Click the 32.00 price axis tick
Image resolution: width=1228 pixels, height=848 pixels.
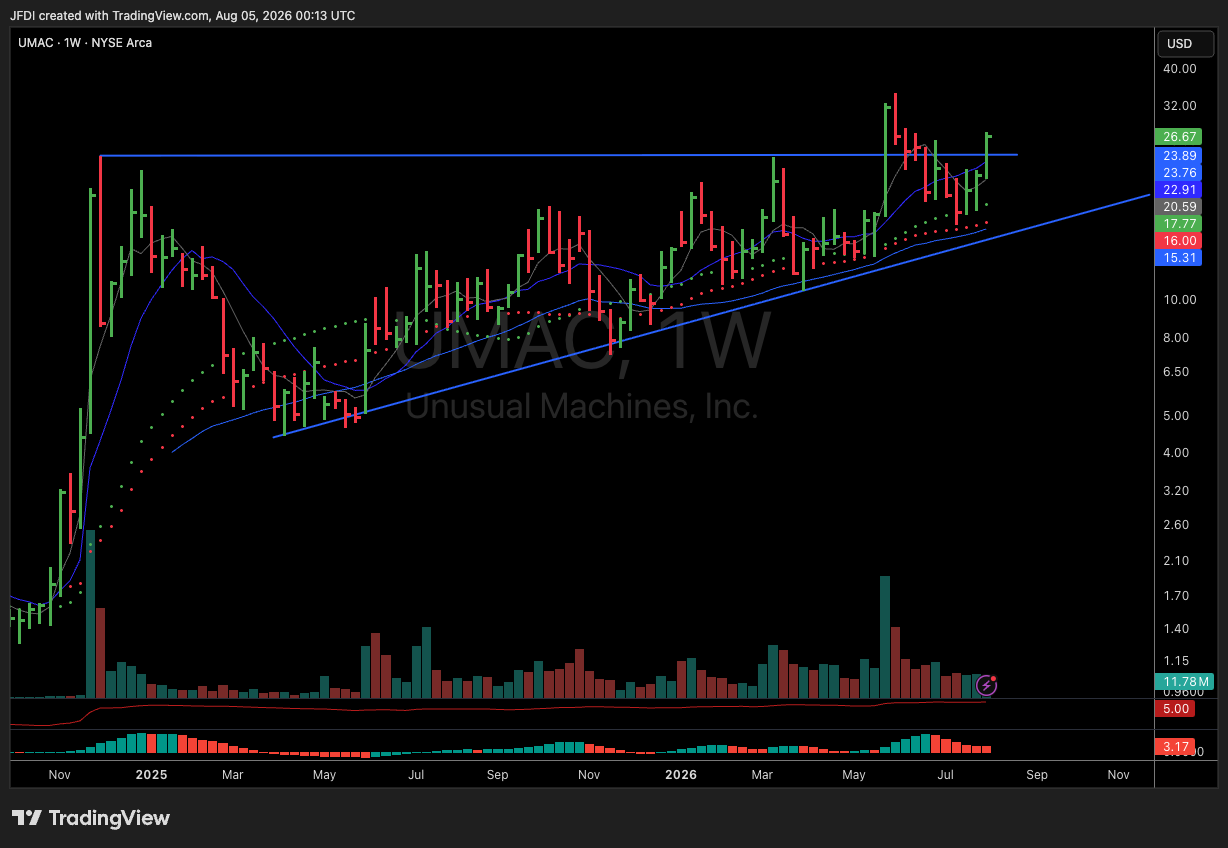coord(1180,106)
